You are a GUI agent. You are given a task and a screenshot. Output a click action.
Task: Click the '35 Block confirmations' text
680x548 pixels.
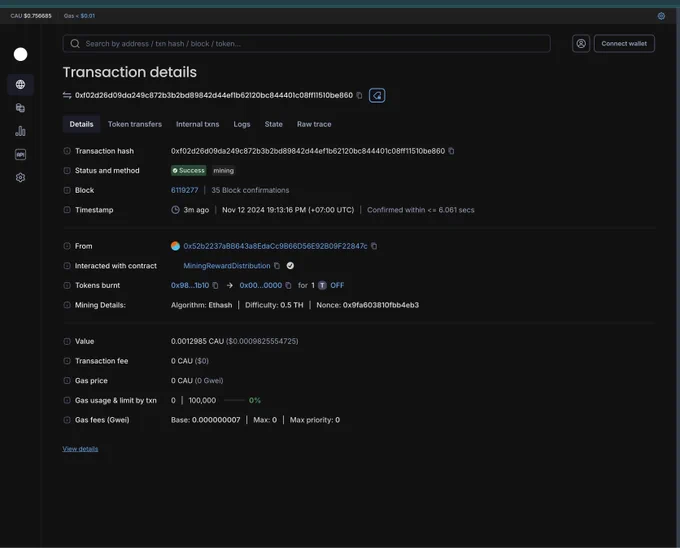pyautogui.click(x=250, y=190)
